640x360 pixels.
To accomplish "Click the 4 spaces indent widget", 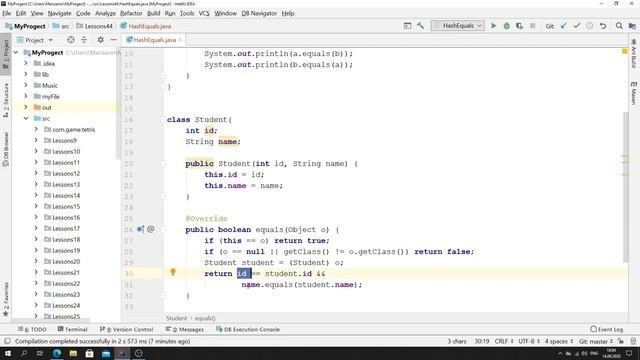I will tap(559, 341).
